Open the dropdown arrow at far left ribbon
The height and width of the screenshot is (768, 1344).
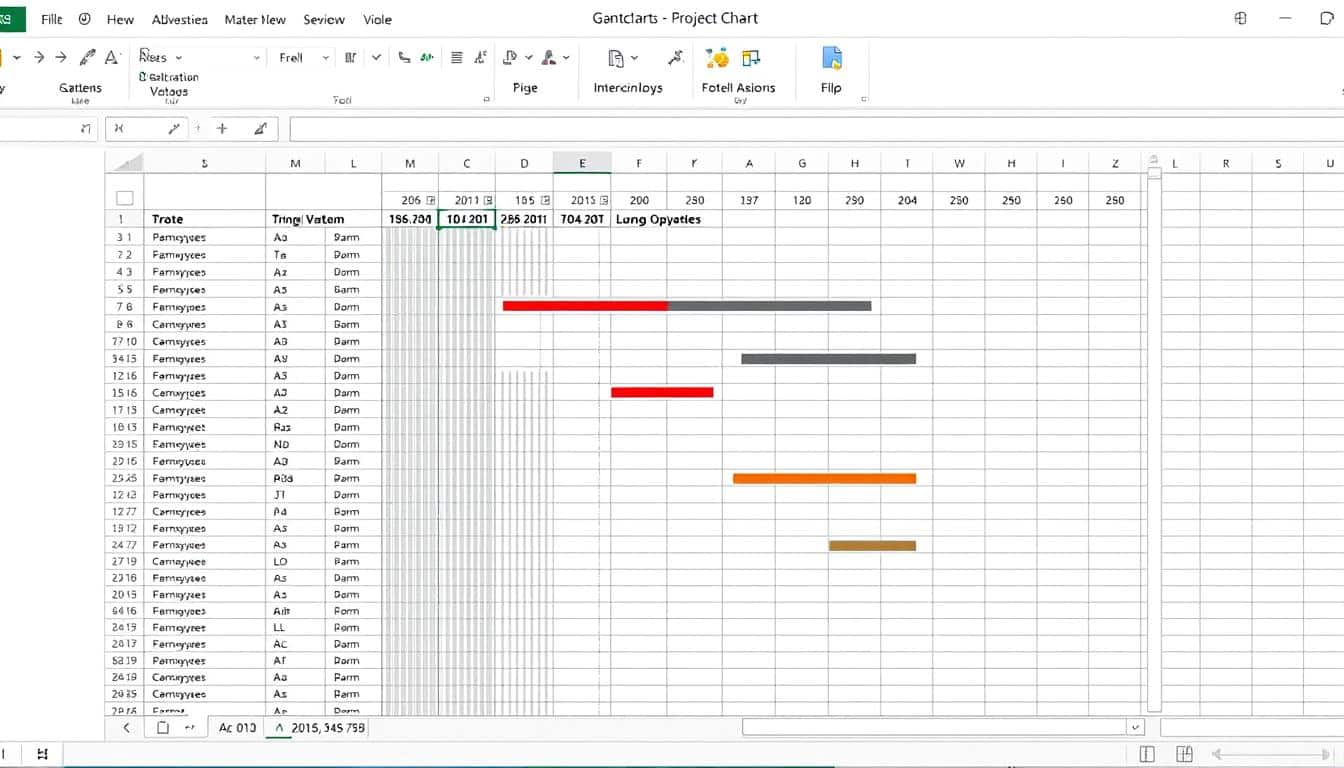click(17, 58)
